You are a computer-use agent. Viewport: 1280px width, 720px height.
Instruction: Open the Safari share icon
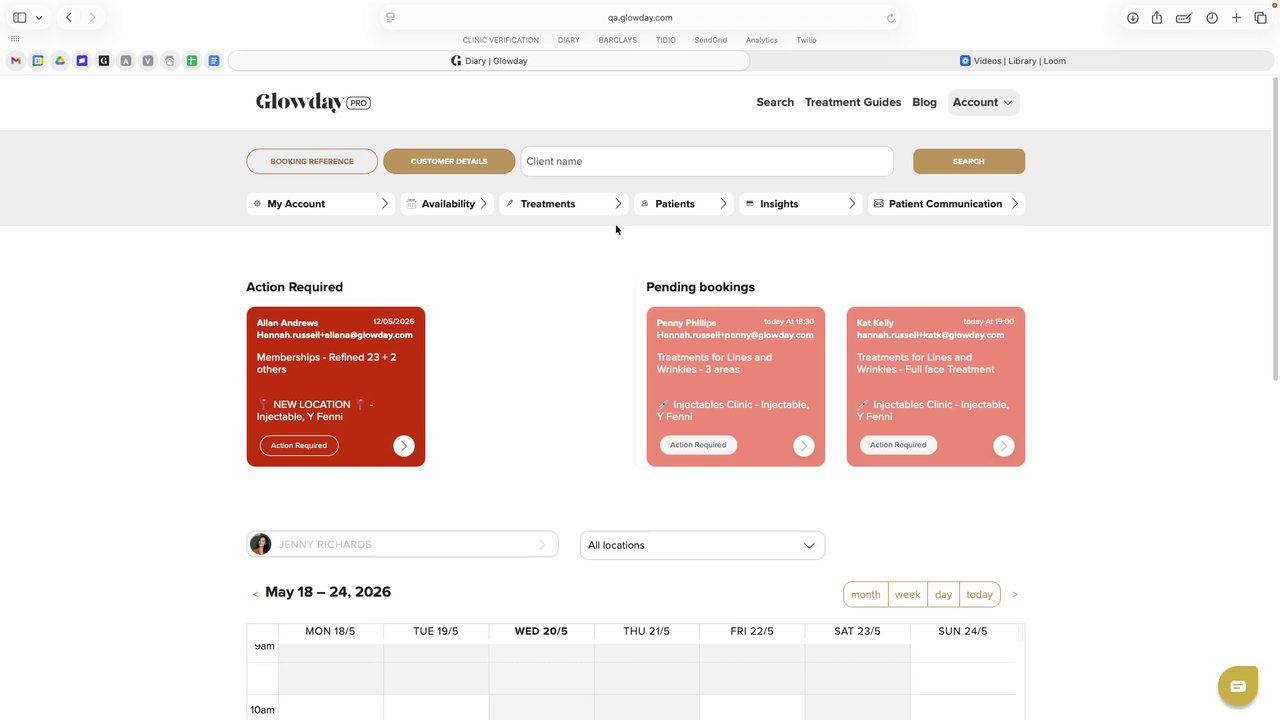(1157, 18)
